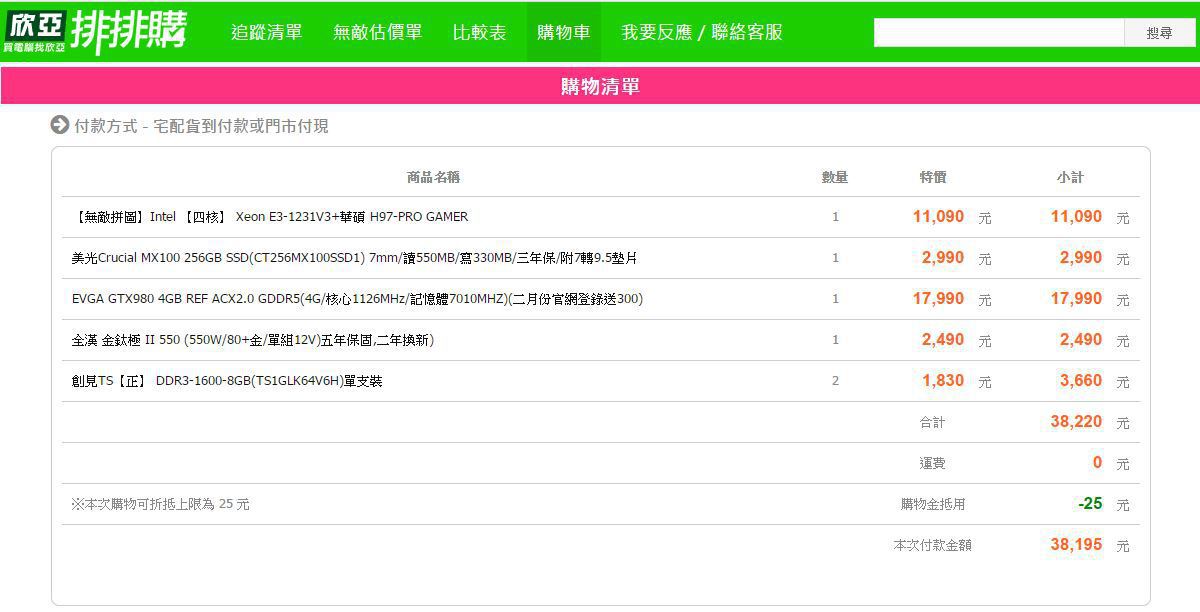Viewport: 1200px width, 612px height.
Task: Select the Crucial MX100 256GB SSD item
Action: (x=354, y=258)
